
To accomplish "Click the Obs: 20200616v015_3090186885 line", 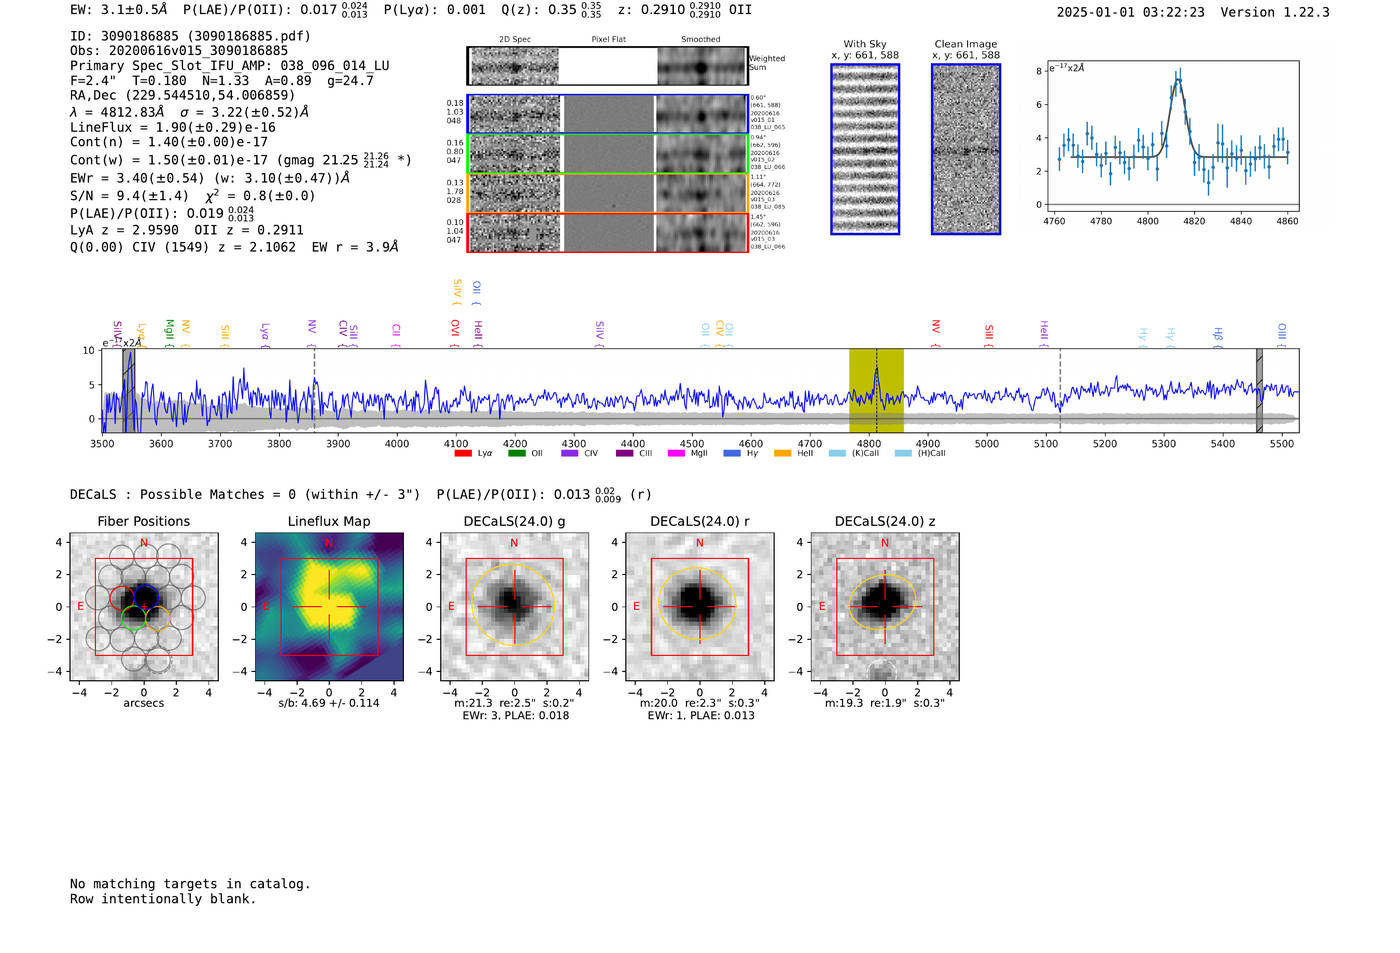I will (179, 51).
